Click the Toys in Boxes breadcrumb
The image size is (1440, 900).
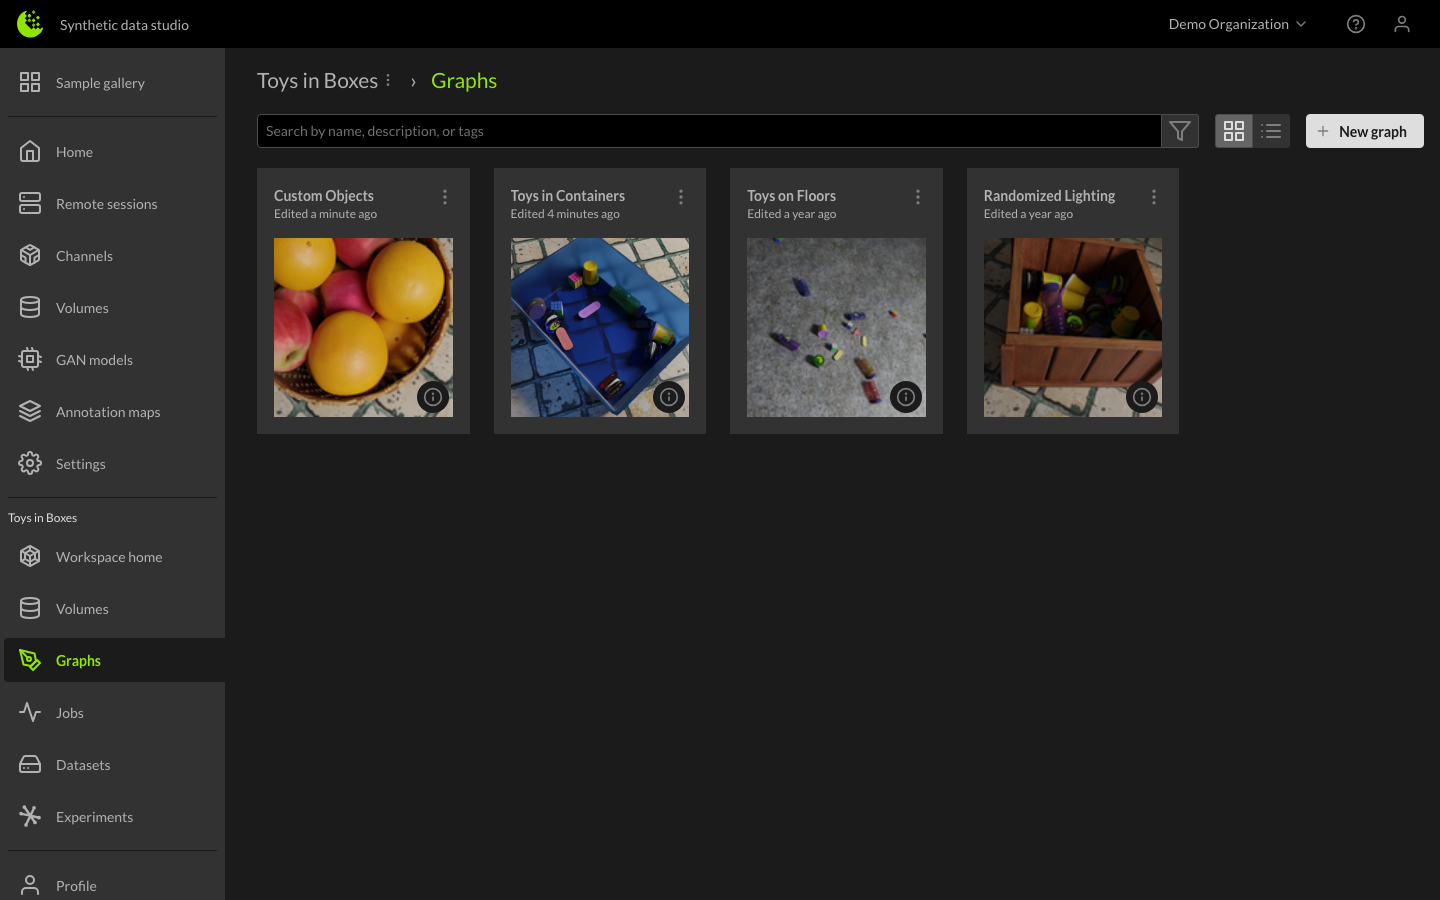tap(317, 81)
